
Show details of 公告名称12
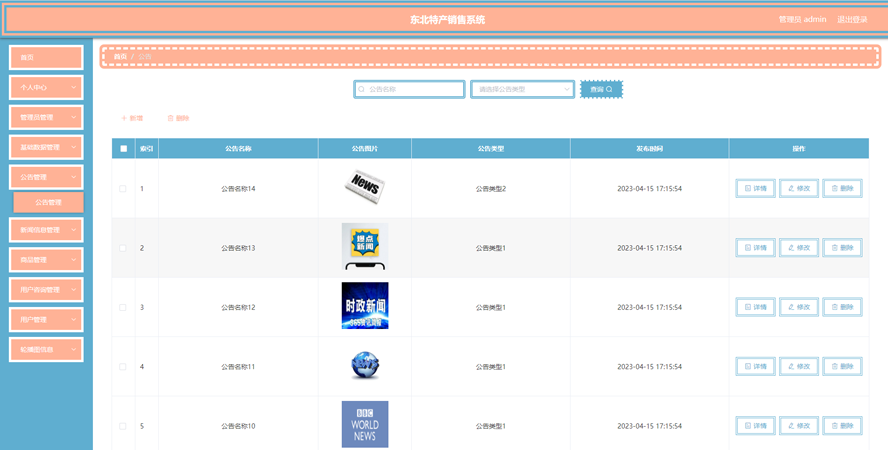coord(755,307)
